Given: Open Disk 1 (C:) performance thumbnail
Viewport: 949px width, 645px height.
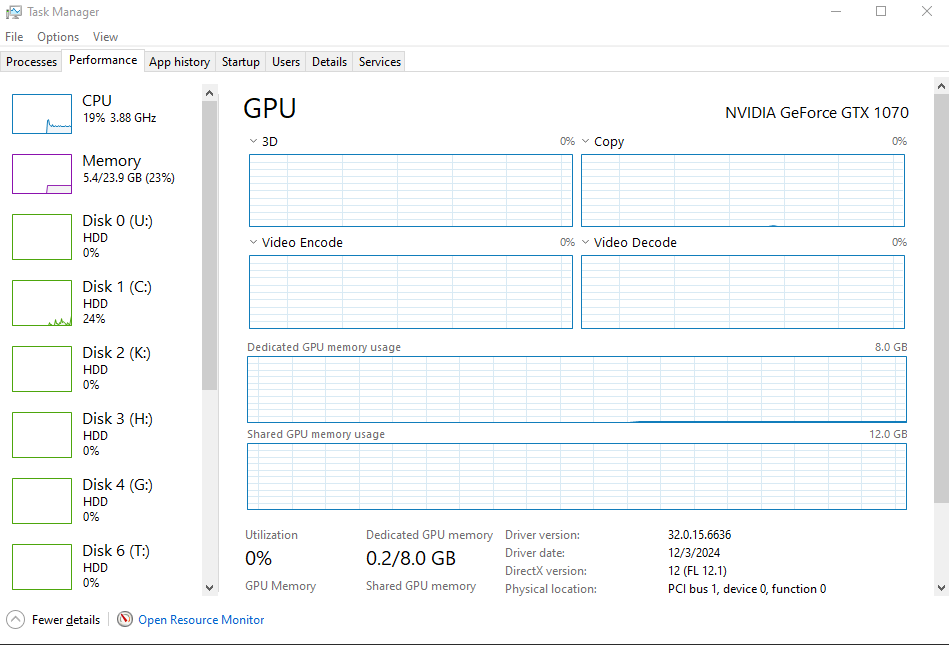Looking at the screenshot, I should tap(42, 303).
